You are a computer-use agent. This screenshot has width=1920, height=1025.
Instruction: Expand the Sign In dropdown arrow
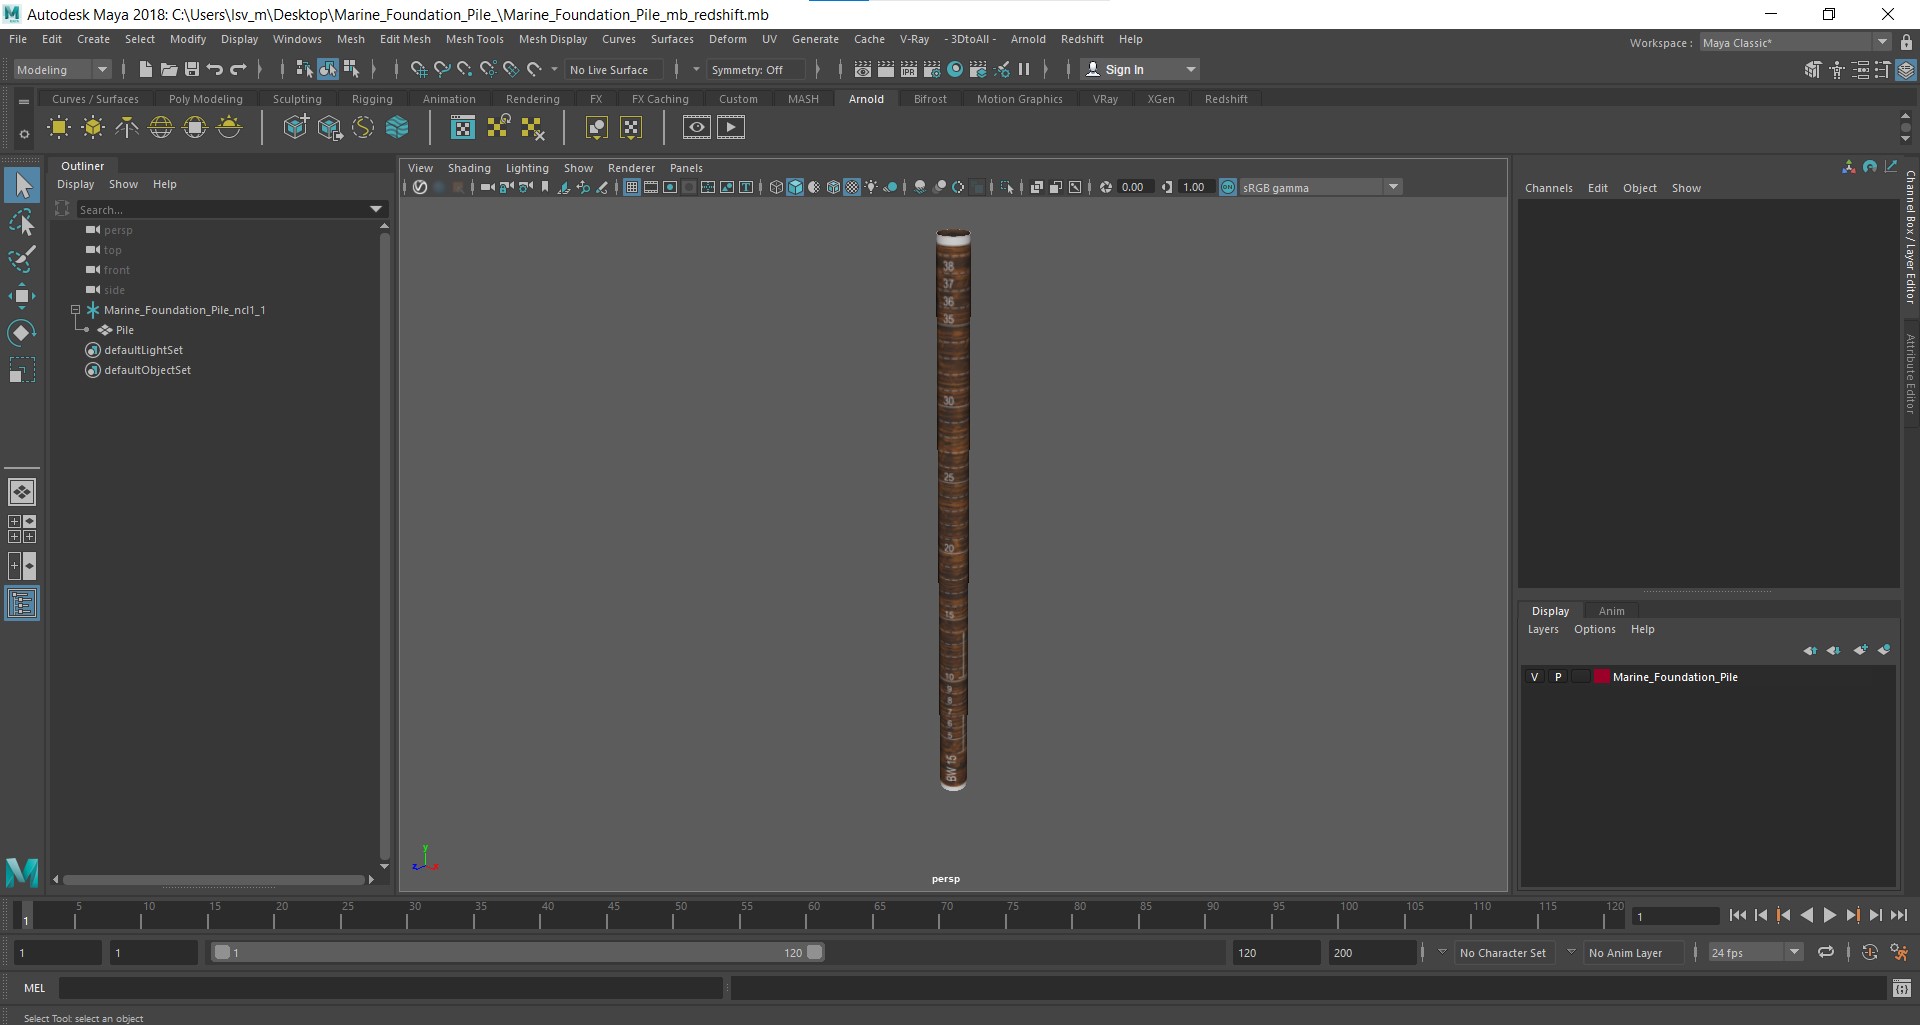tap(1190, 69)
